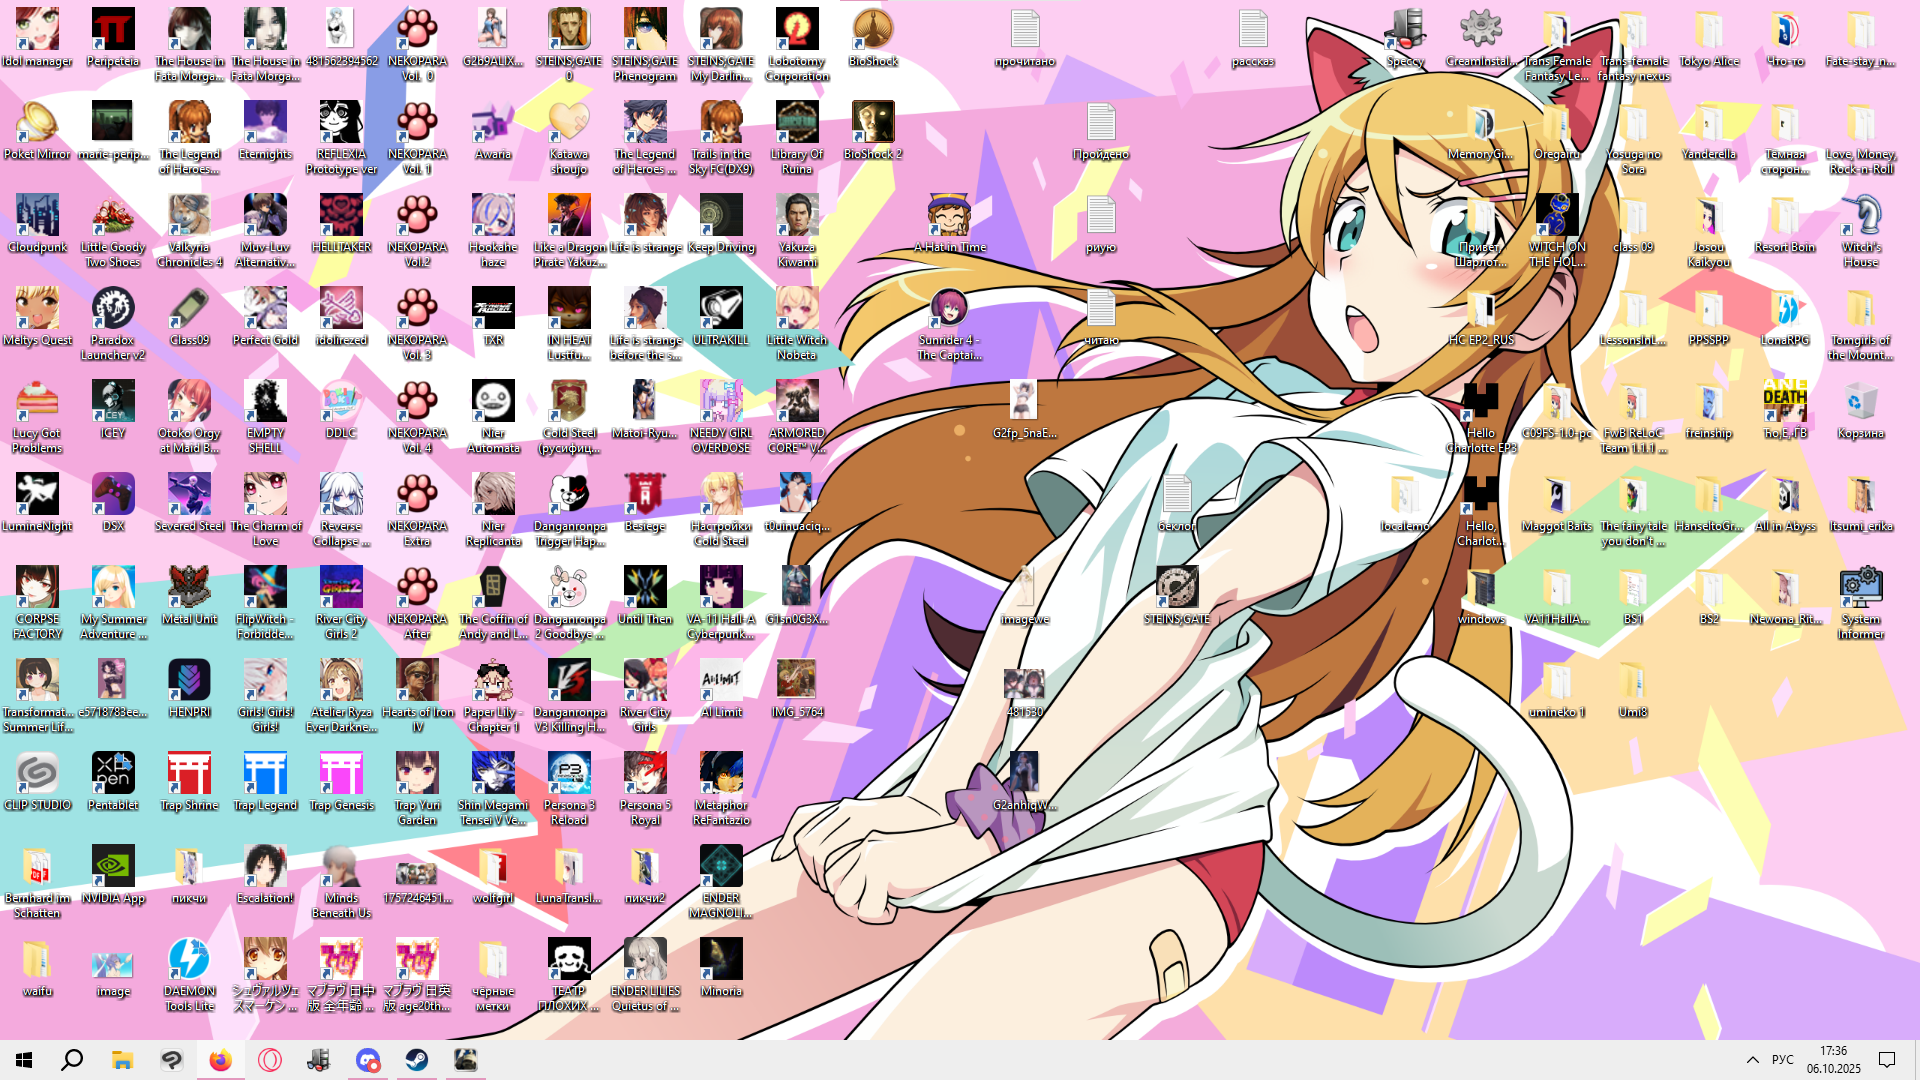Launch Steam from the taskbar

pyautogui.click(x=417, y=1060)
